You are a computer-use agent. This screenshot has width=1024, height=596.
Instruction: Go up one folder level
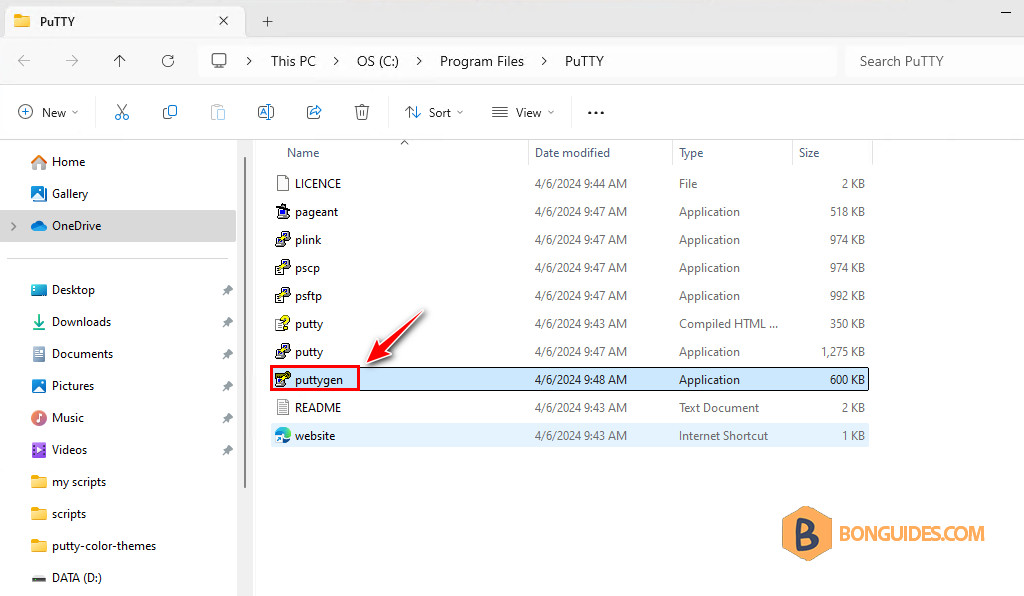[120, 61]
